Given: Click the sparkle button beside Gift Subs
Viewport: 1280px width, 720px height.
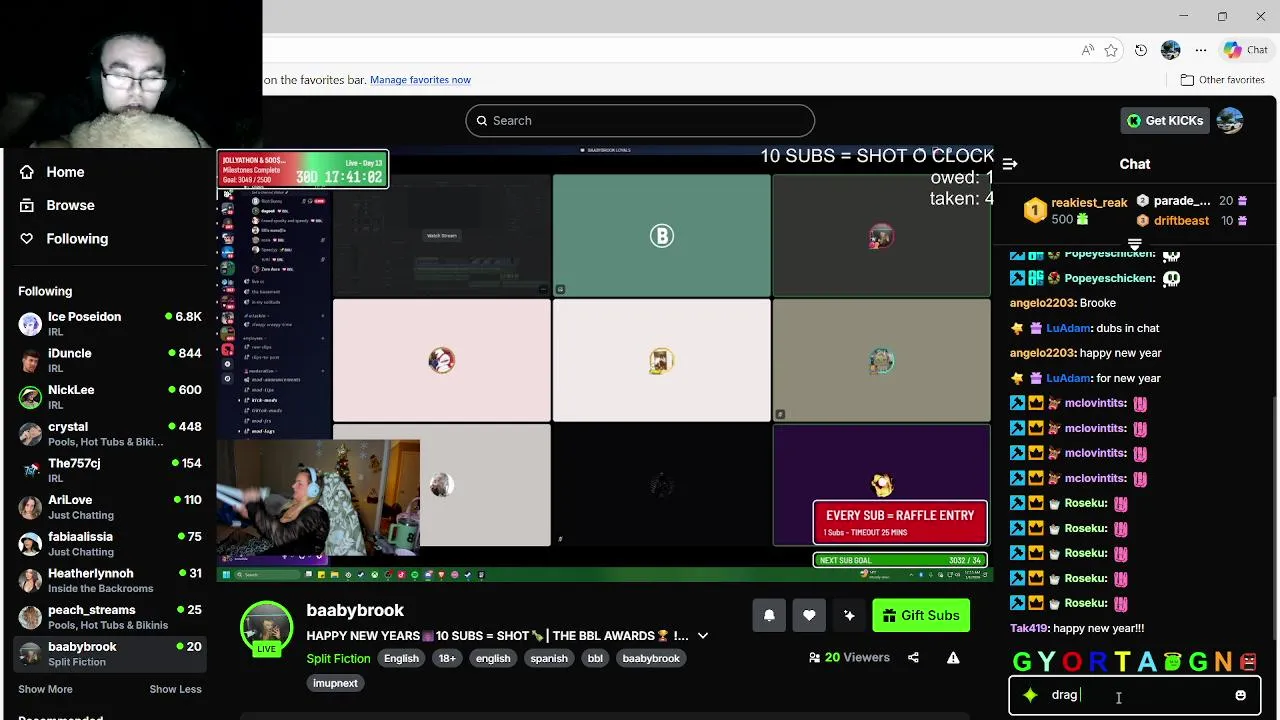Looking at the screenshot, I should click(x=849, y=615).
